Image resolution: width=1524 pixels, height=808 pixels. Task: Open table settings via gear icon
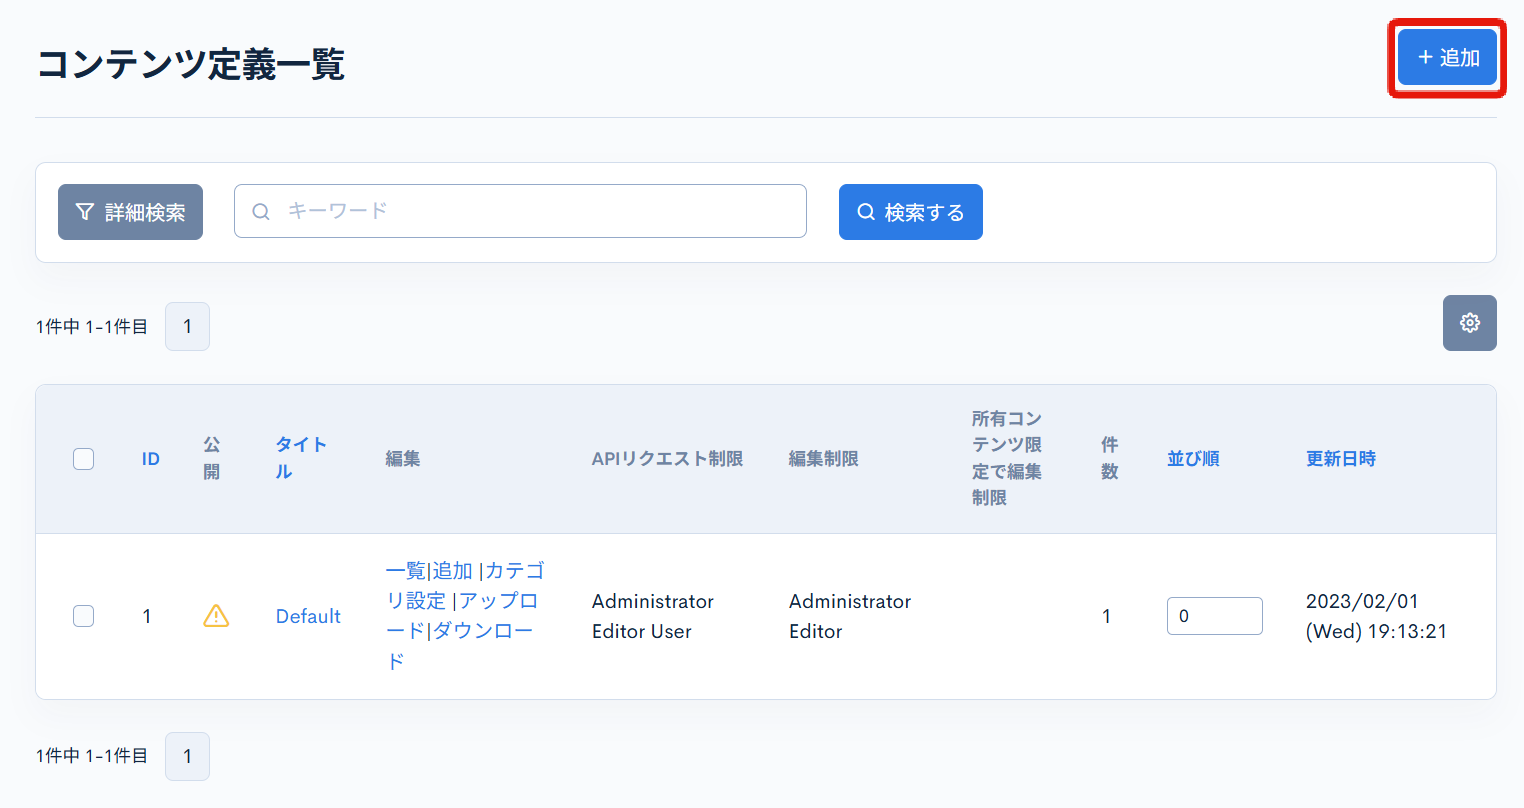tap(1469, 323)
